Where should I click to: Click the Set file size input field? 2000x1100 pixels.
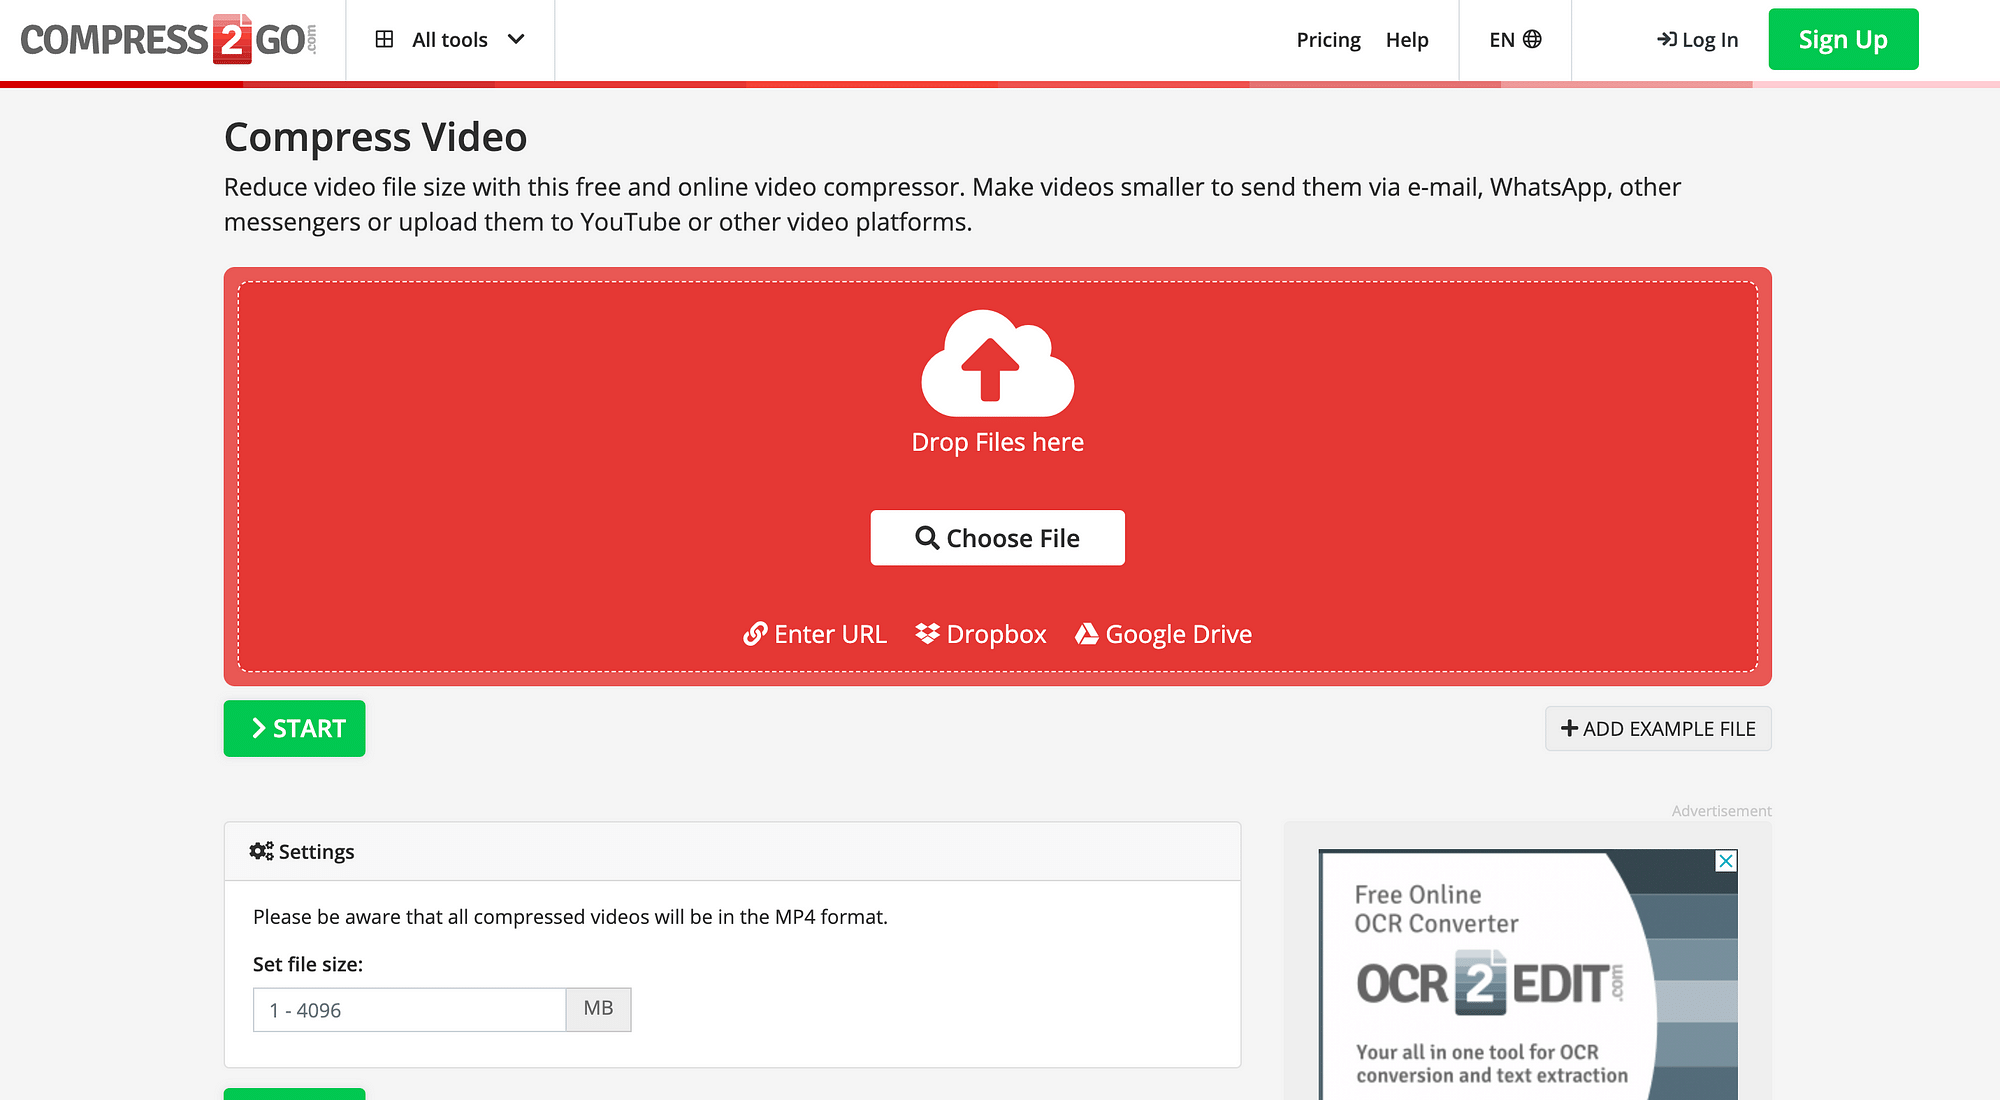tap(410, 1010)
